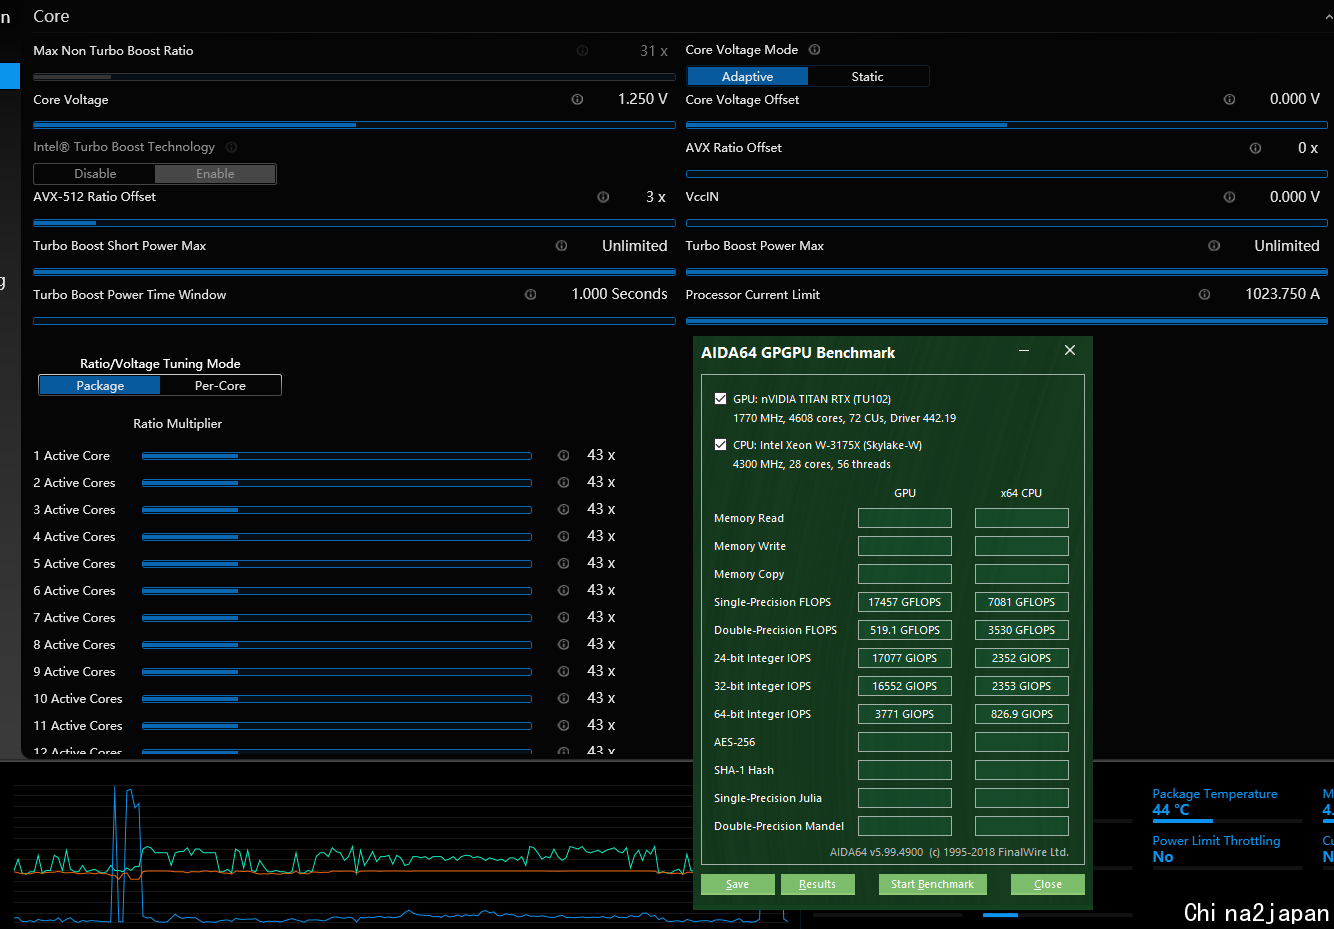Click info icon for 9 Active Cores row

coord(563,671)
